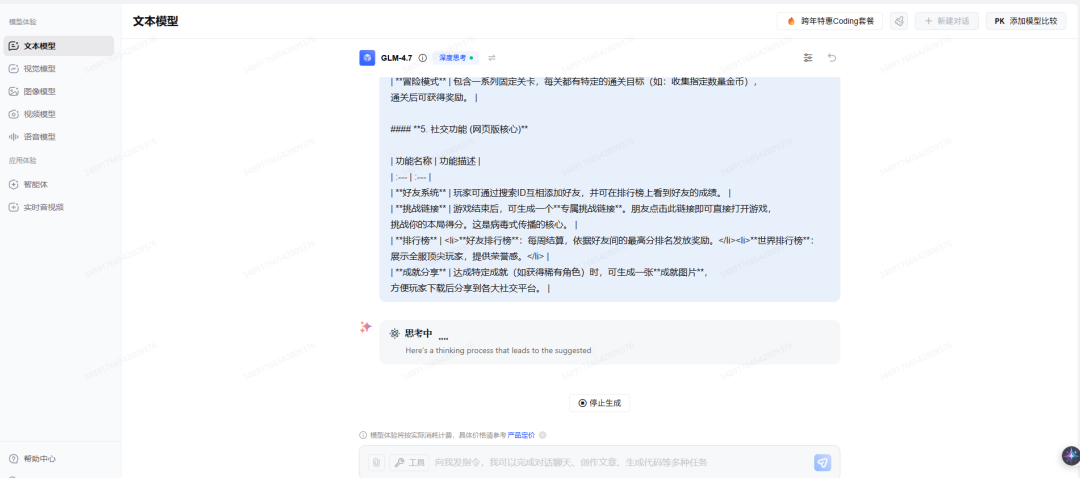Open 智能体 in the sidebar
Viewport: 1080px width, 478px height.
(x=59, y=185)
